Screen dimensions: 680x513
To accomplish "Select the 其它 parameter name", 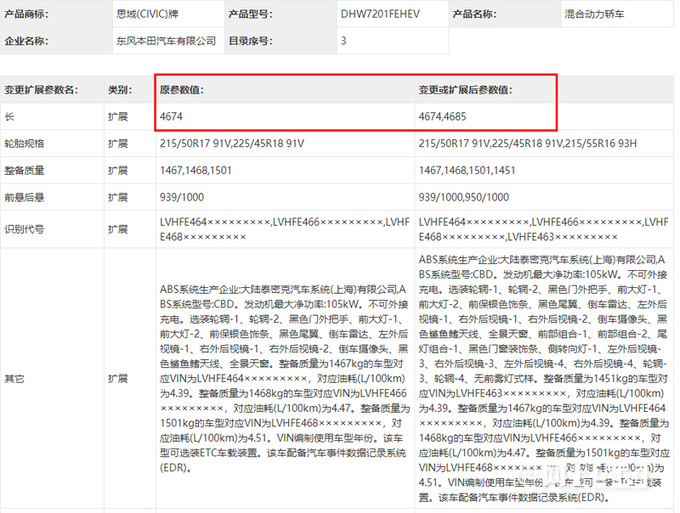I will click(14, 379).
